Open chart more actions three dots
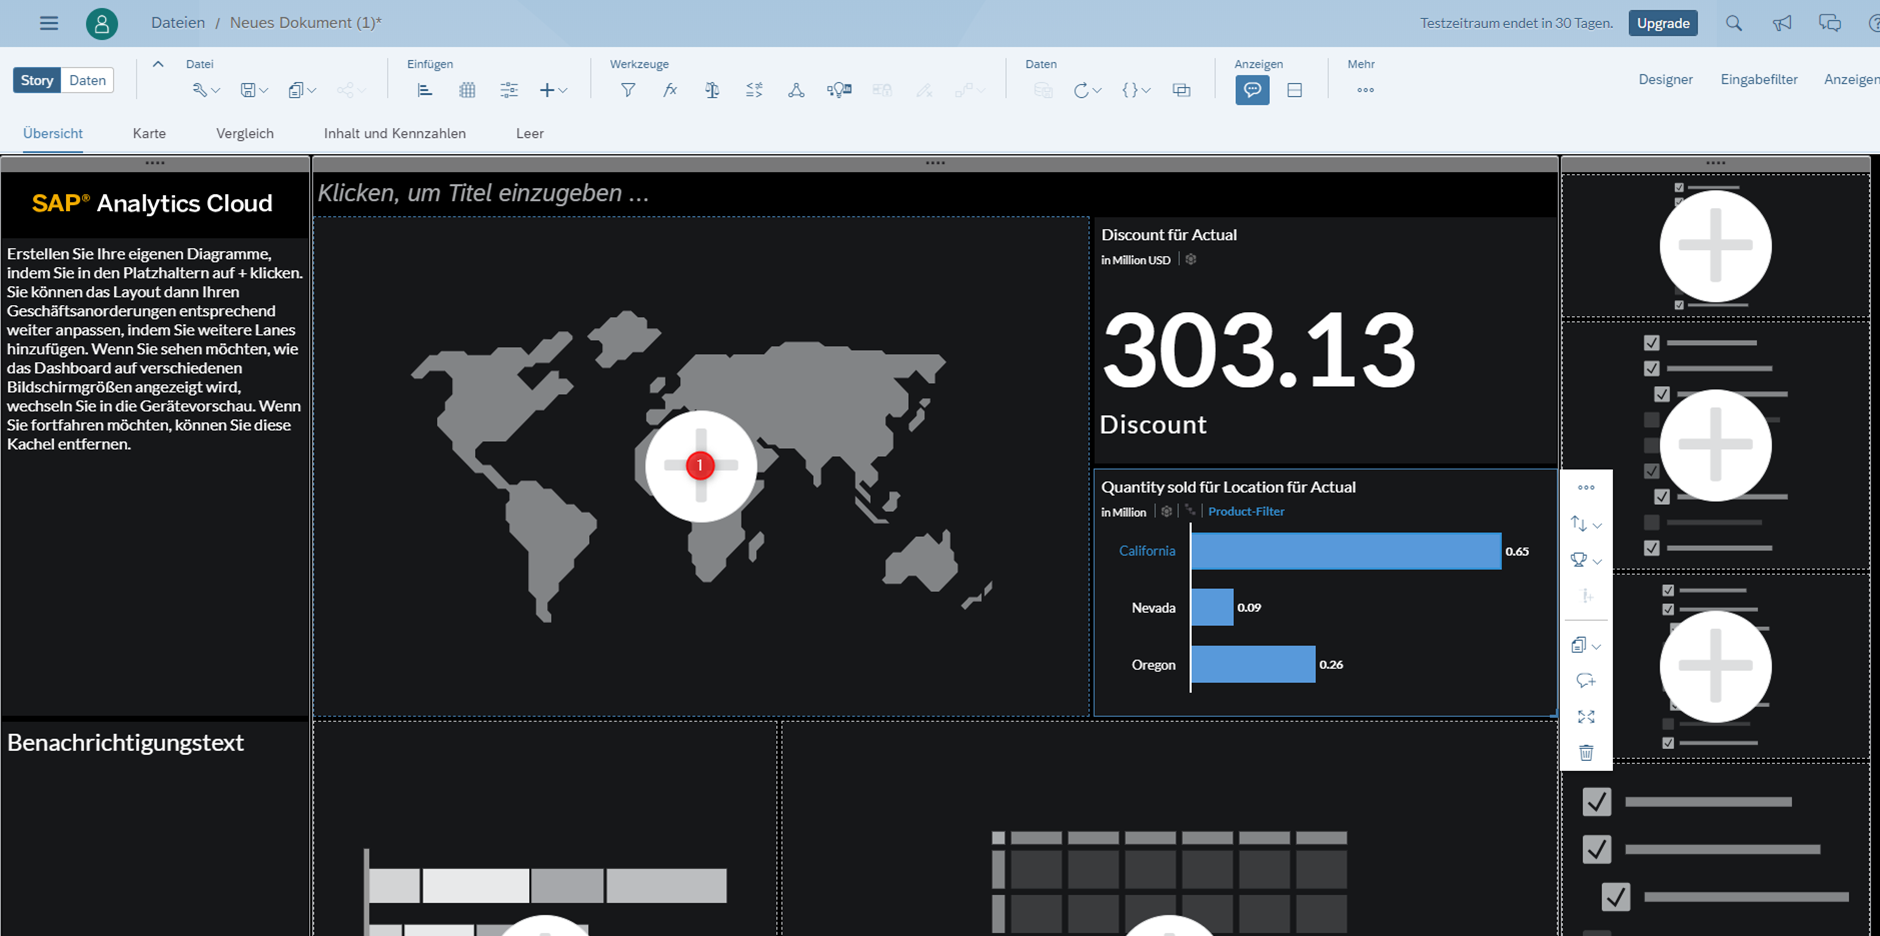1880x936 pixels. click(x=1586, y=488)
